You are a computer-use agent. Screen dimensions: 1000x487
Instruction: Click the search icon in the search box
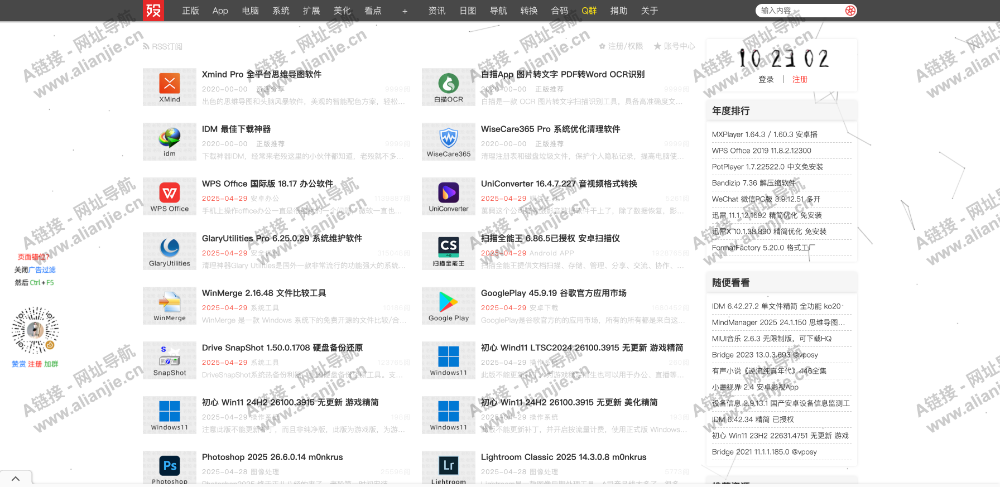[x=849, y=10]
